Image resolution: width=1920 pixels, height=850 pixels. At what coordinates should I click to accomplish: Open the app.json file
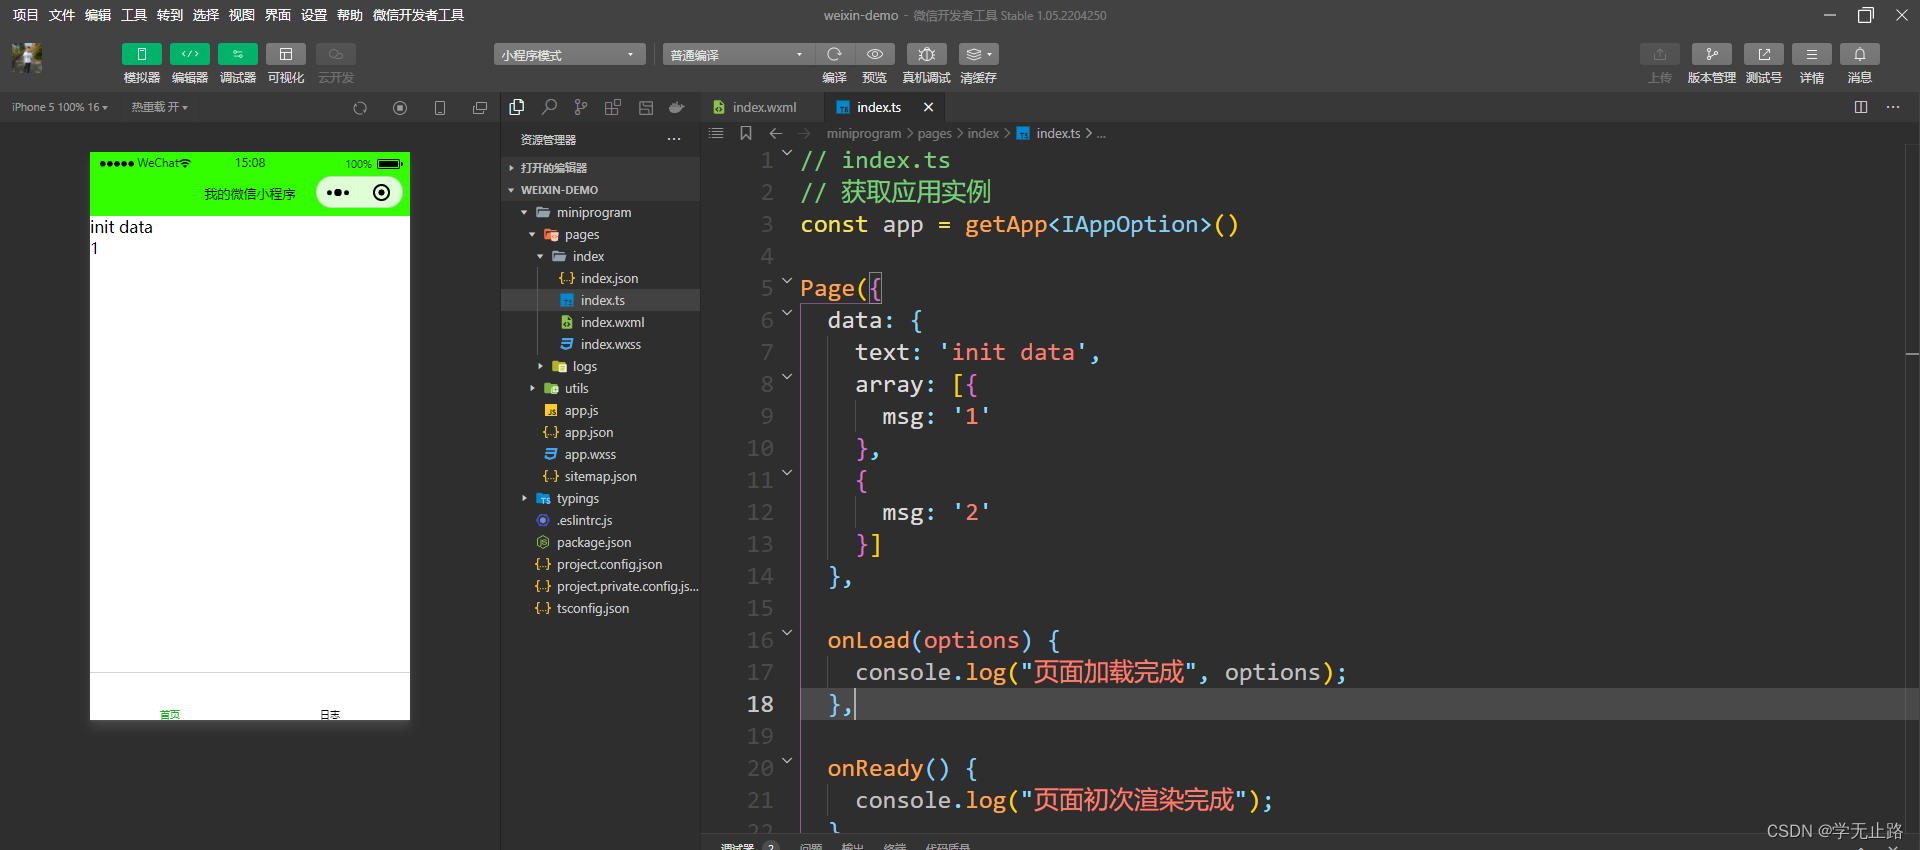pos(588,432)
